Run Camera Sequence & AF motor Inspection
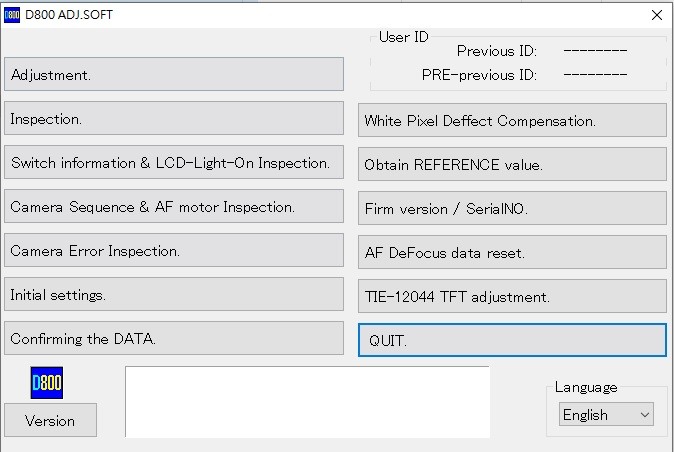 [x=174, y=206]
